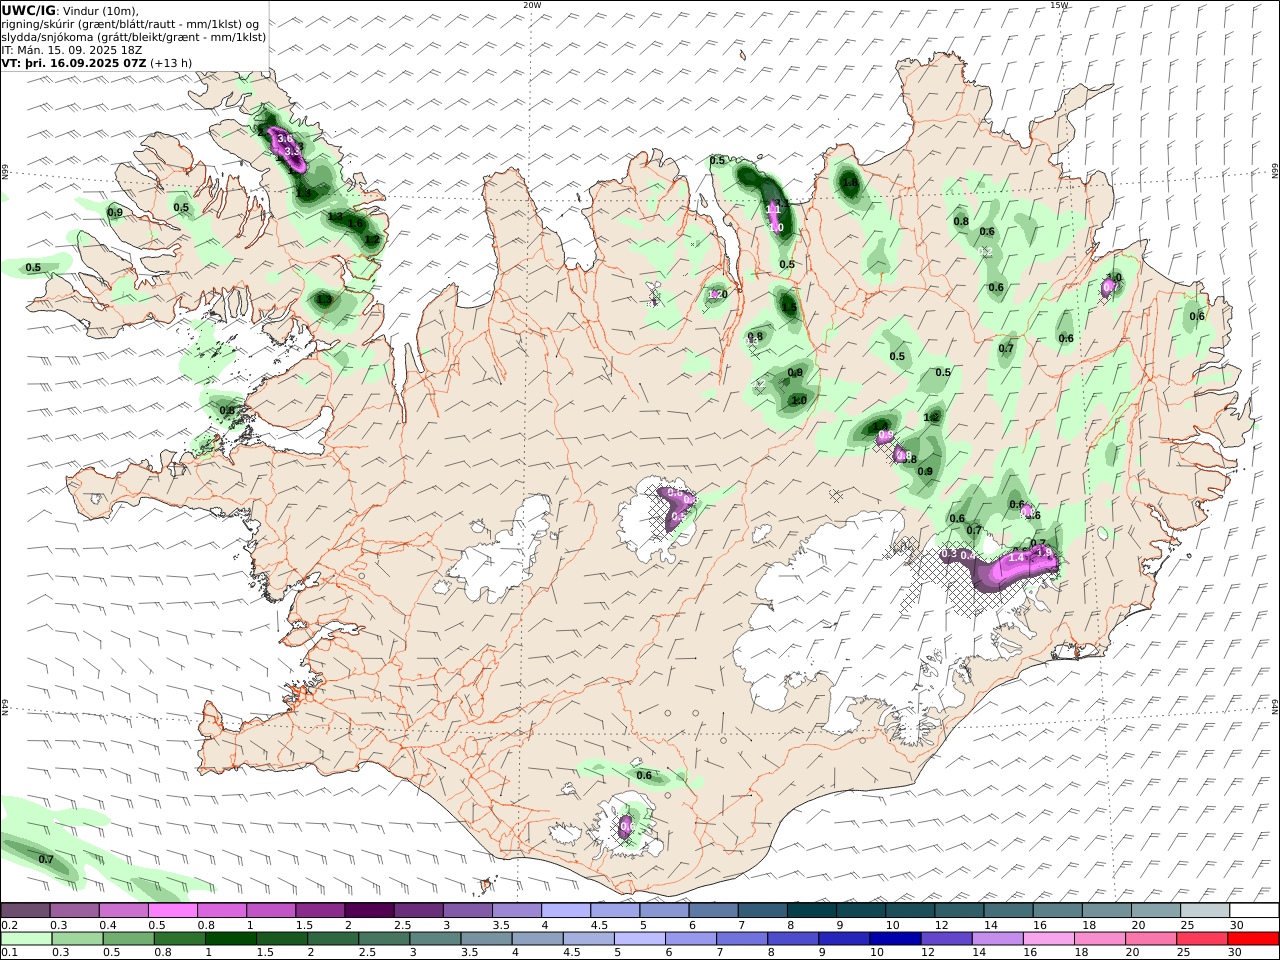Choose the medium green 0.5–0.8 rain swatch
The width and height of the screenshot is (1280, 960).
tap(128, 939)
